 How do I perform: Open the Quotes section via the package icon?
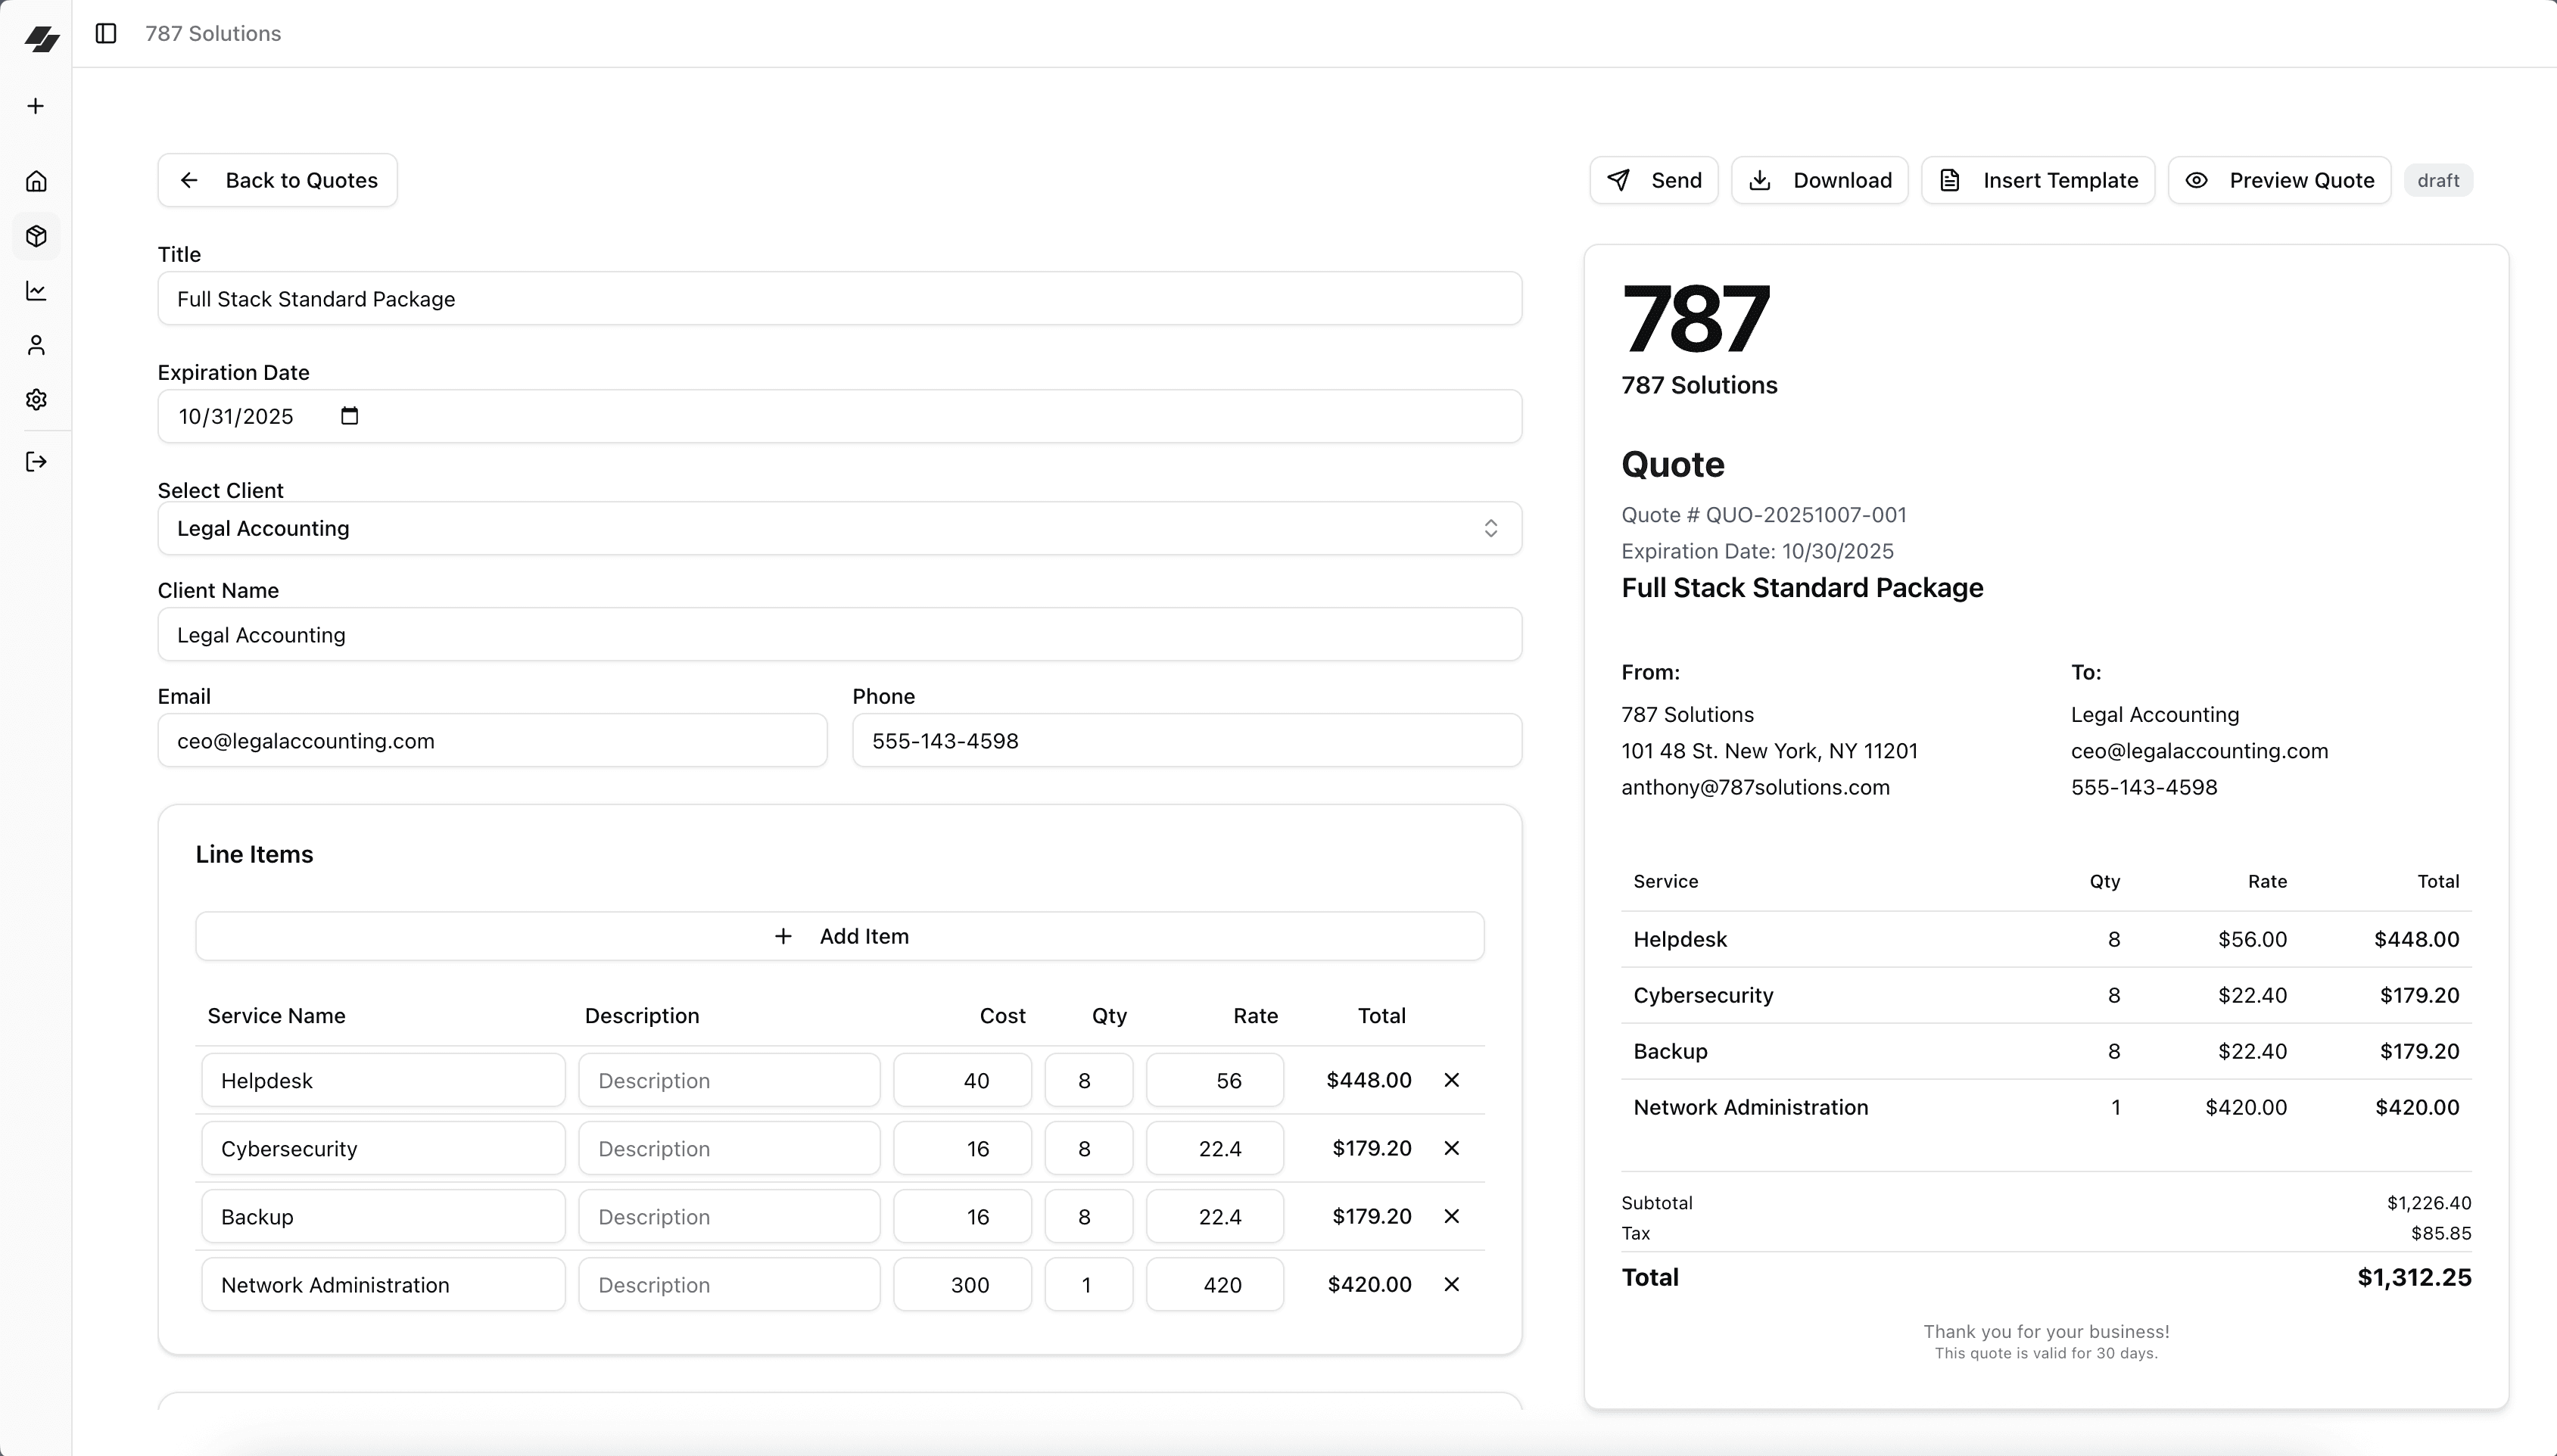click(x=36, y=236)
